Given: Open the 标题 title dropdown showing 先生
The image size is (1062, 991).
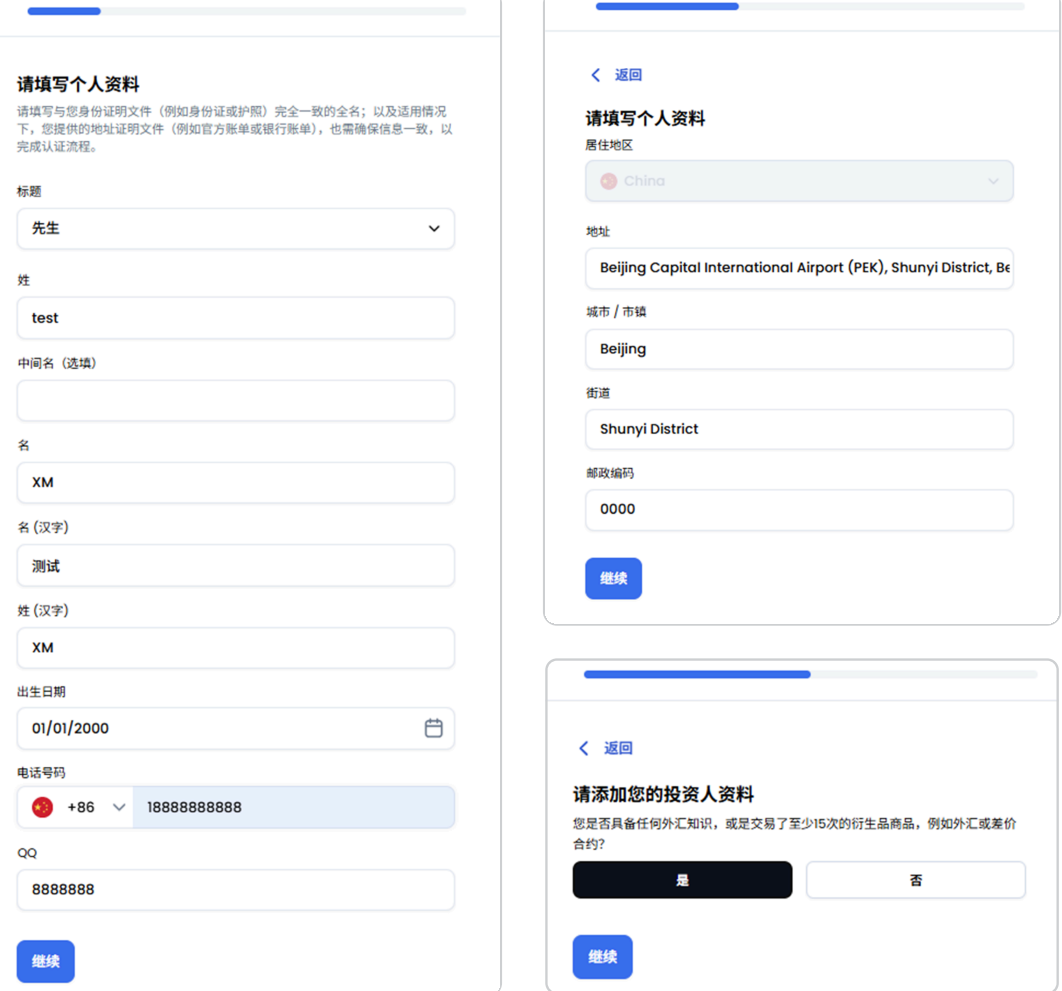Looking at the screenshot, I should coord(236,228).
